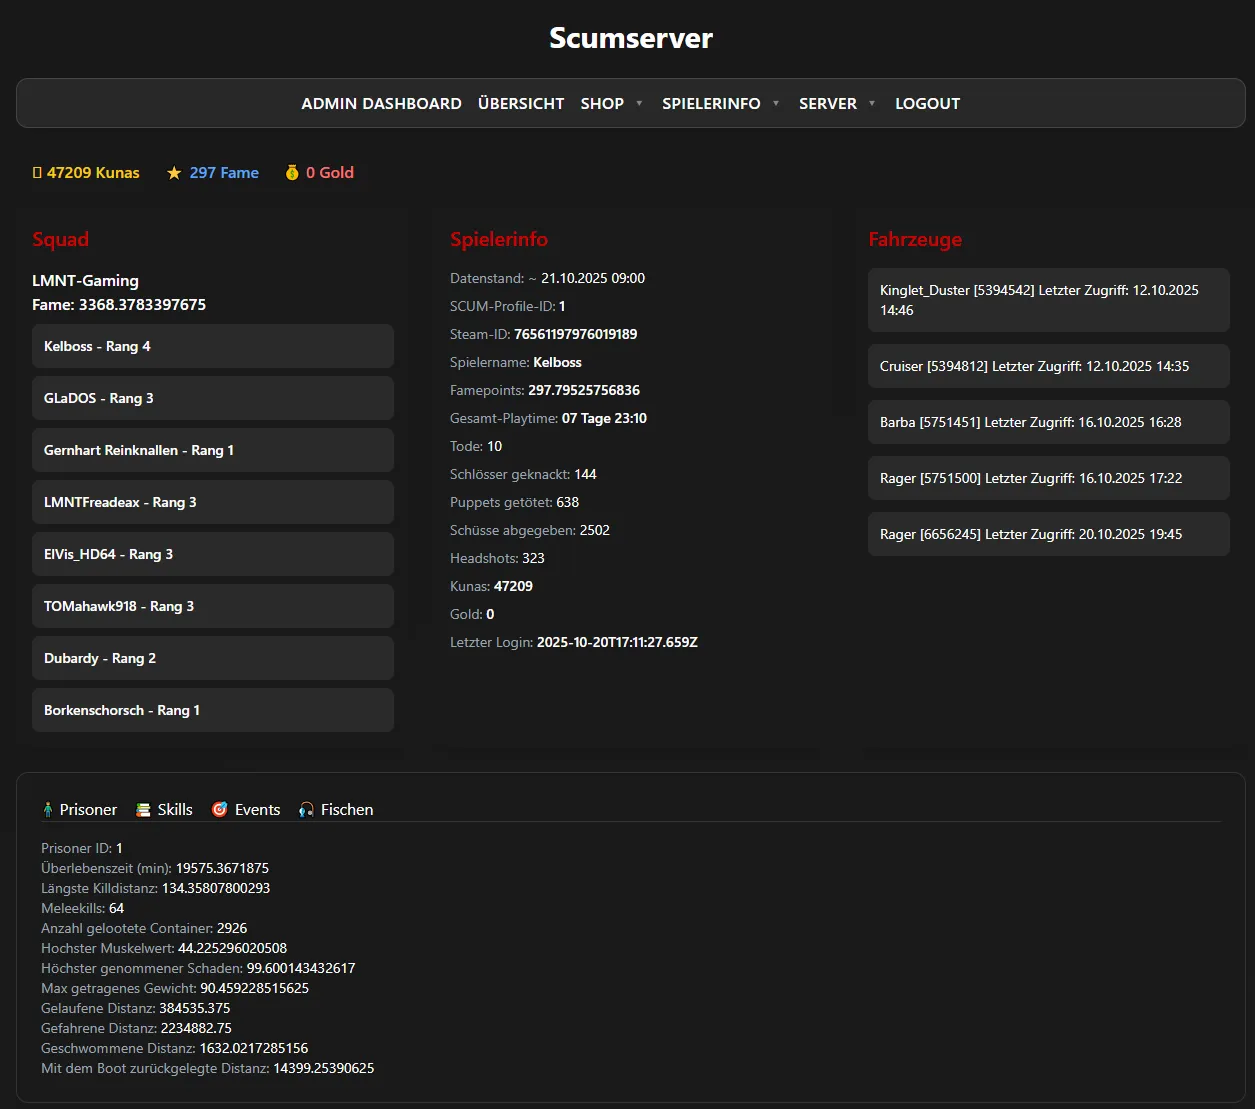Screen dimensions: 1255x1109
Task: Open the Admin Dashboard menu item
Action: click(381, 104)
